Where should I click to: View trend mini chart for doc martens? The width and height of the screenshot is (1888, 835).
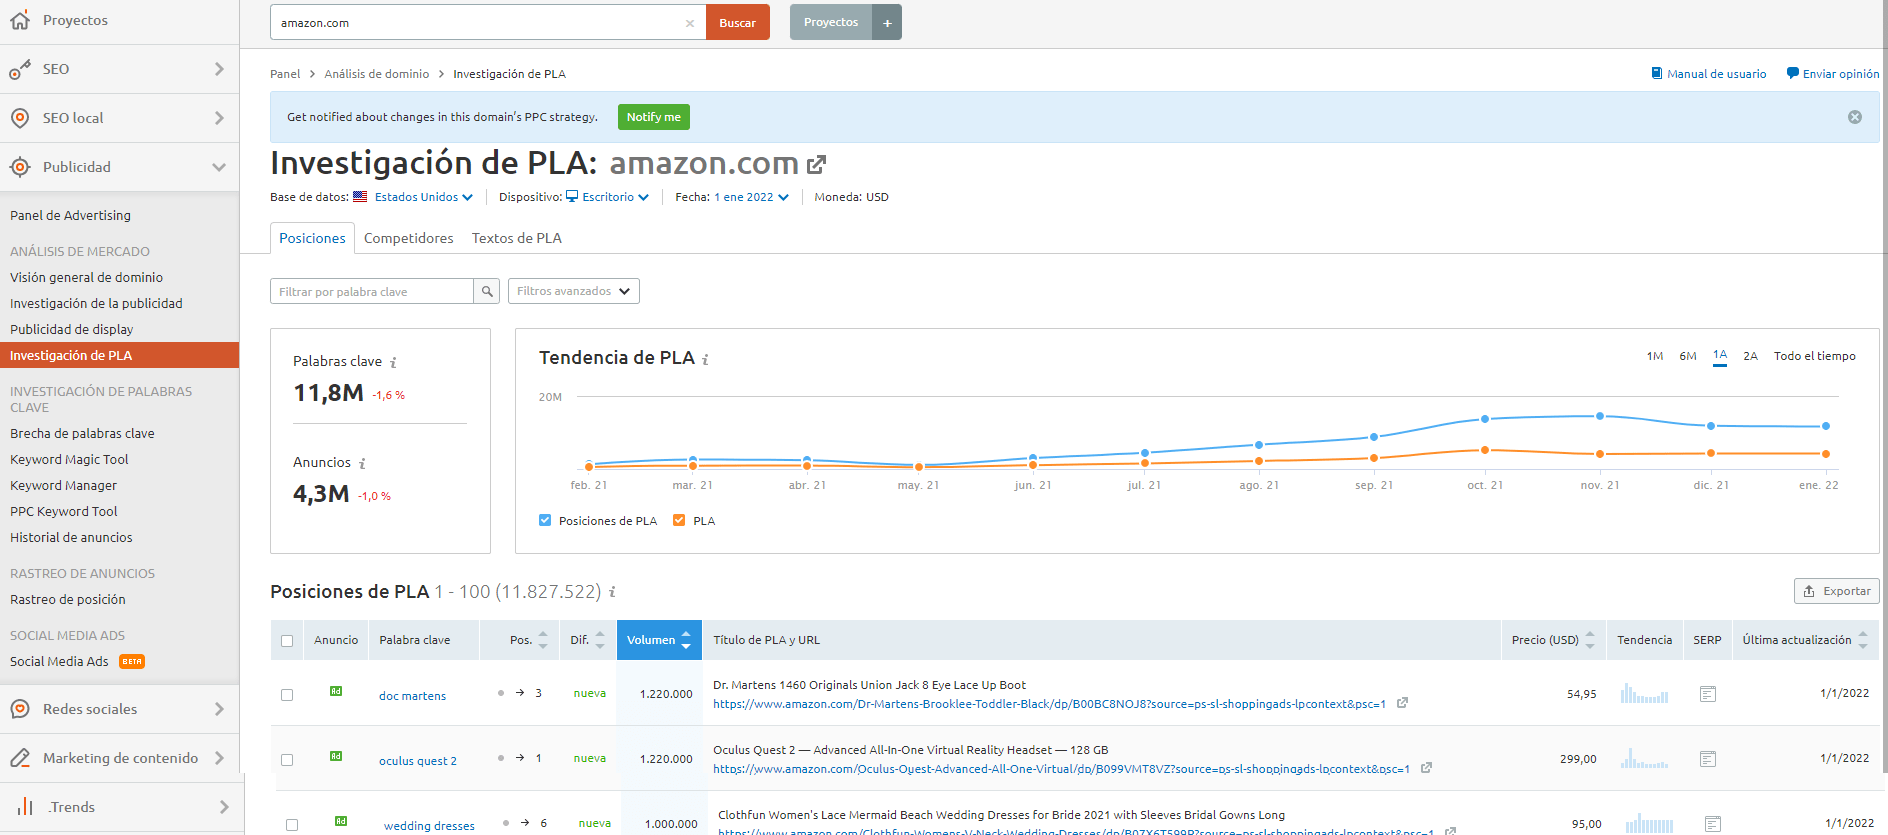(1645, 693)
